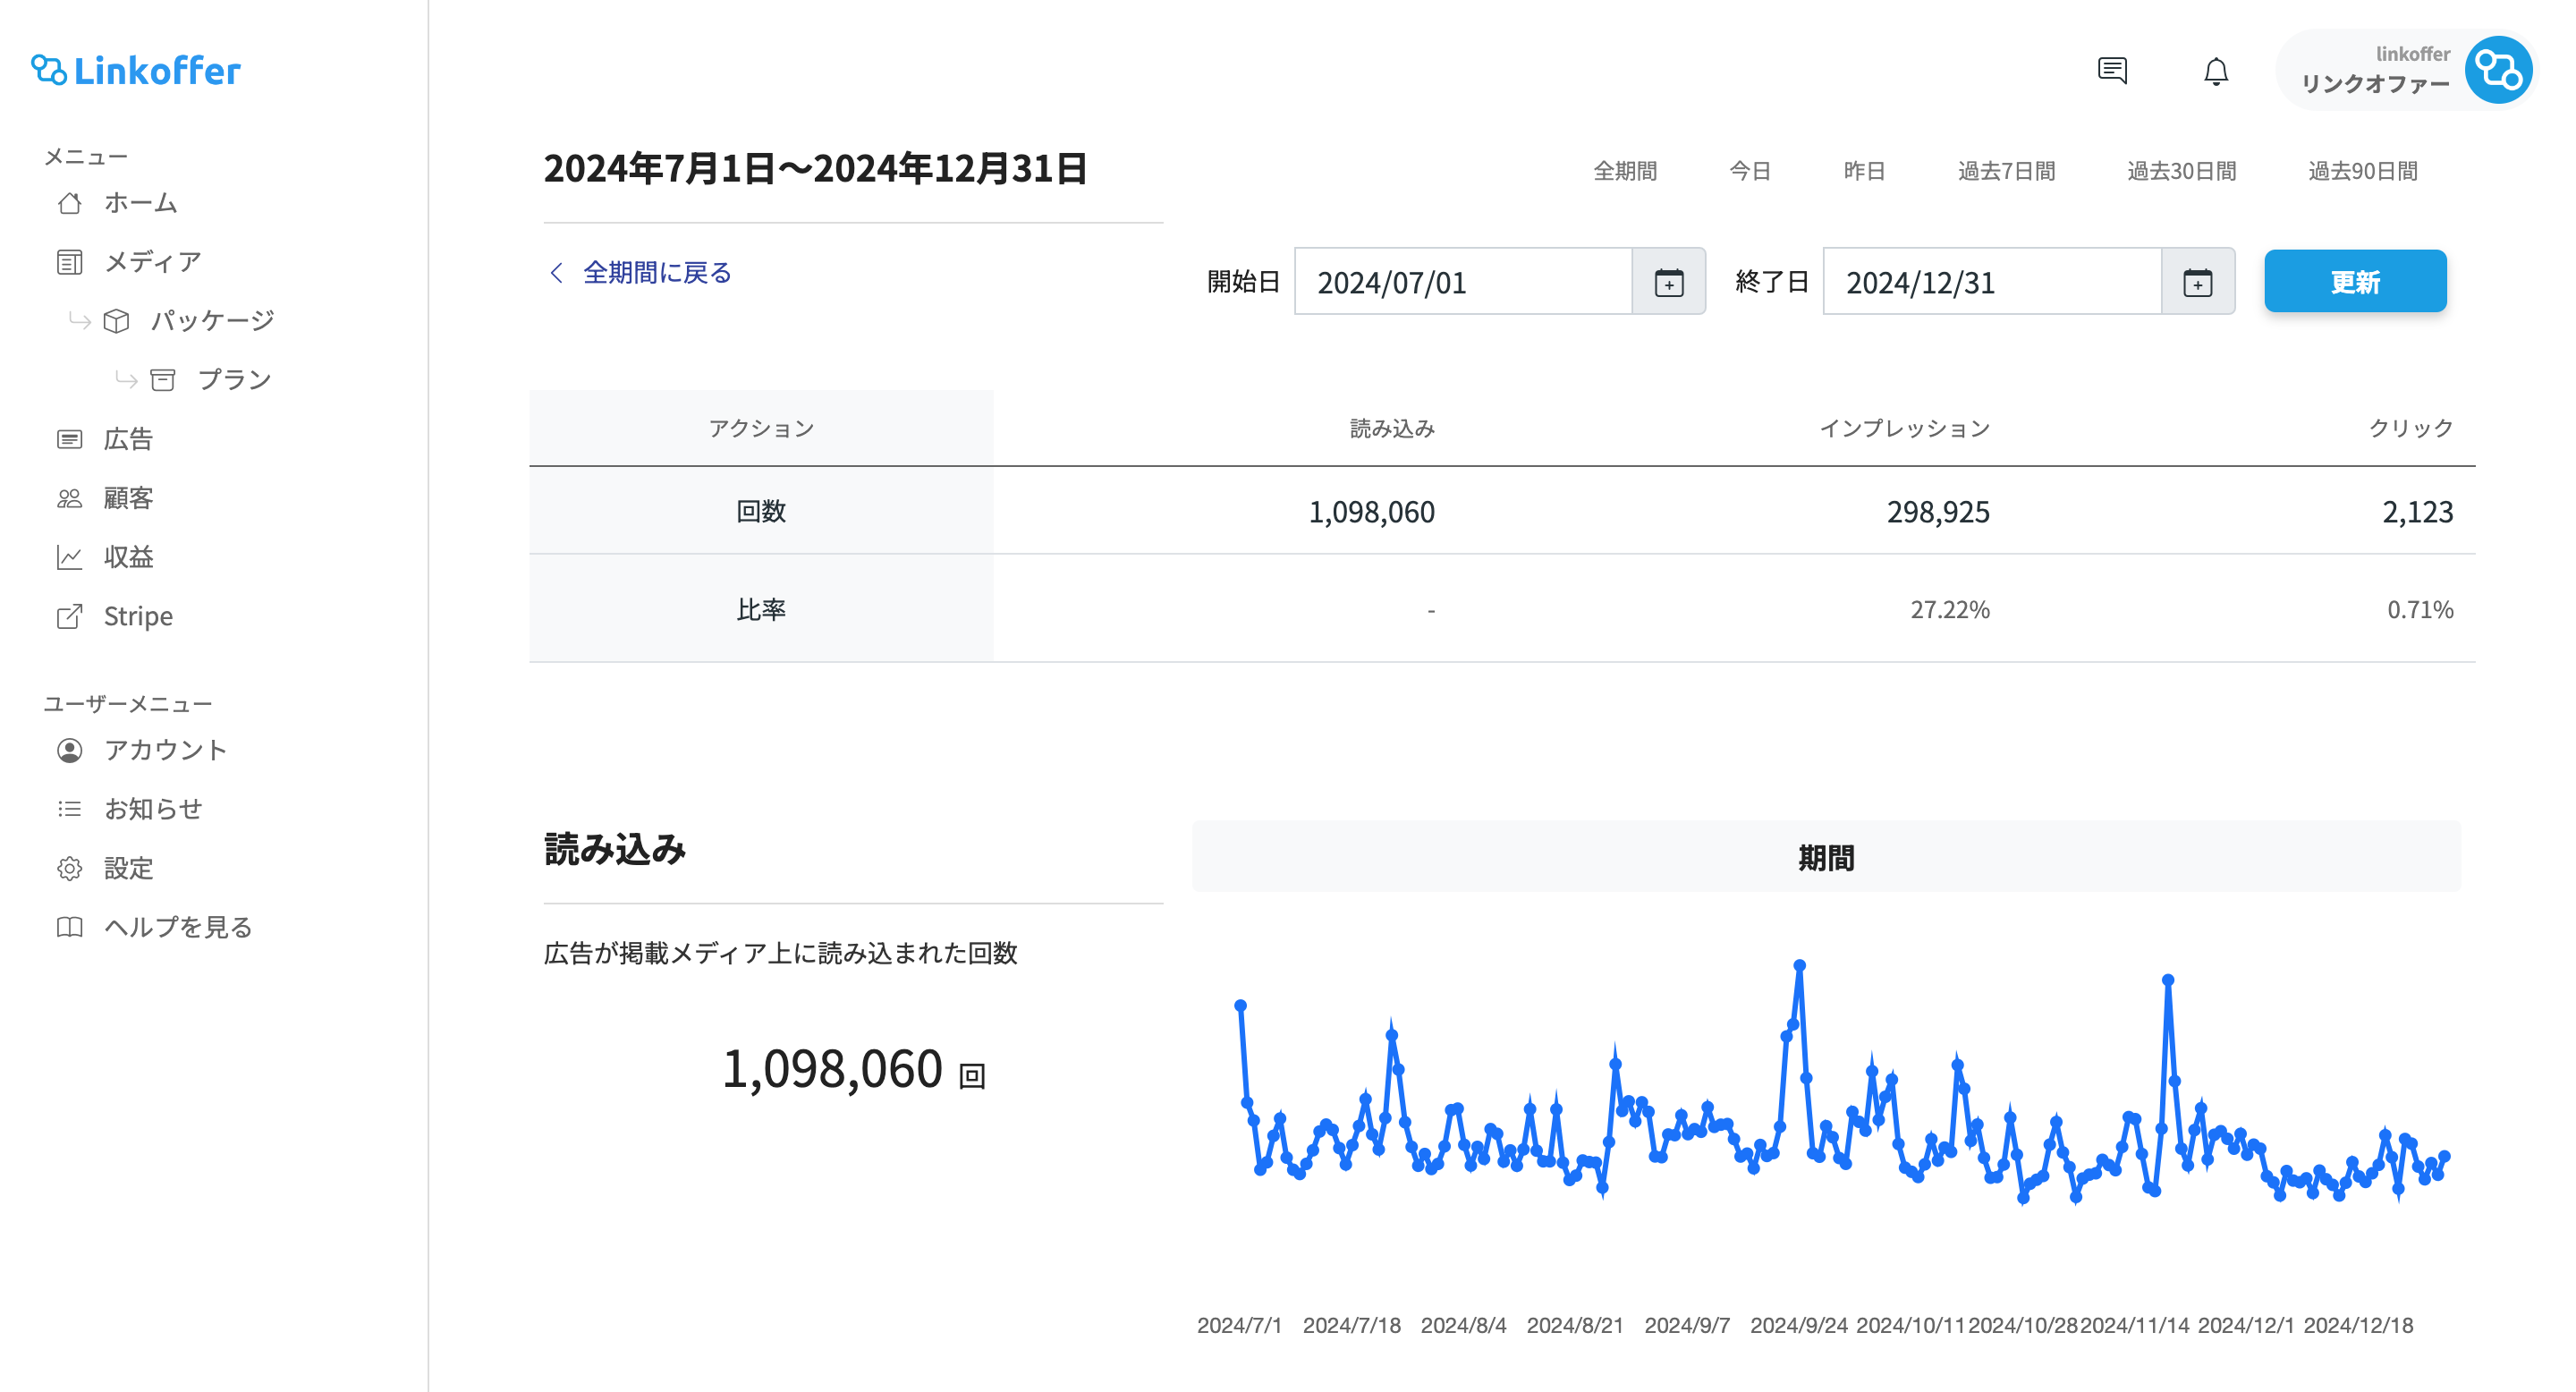Open Stripe external link in sidebar

137,616
